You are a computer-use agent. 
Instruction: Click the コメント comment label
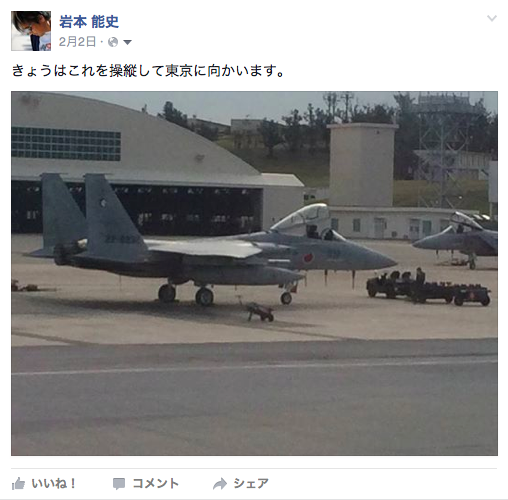156,483
